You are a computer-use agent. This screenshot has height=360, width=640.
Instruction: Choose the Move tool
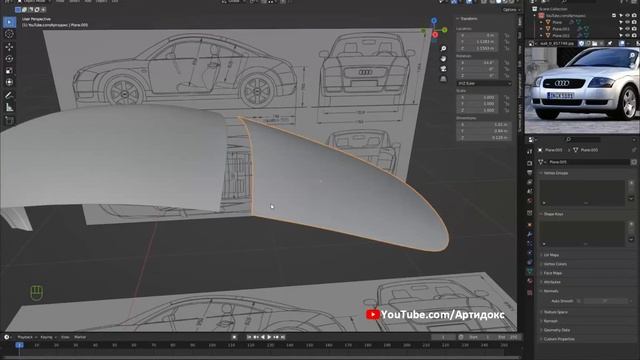tap(9, 47)
